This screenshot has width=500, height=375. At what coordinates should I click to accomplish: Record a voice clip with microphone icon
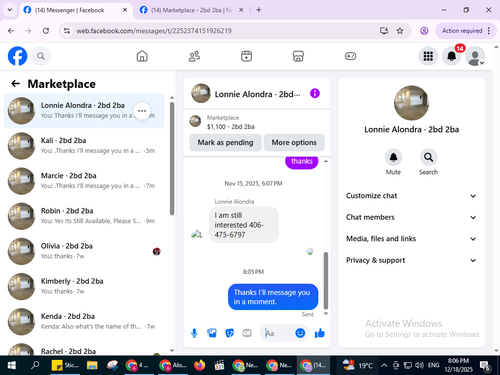pos(194,333)
